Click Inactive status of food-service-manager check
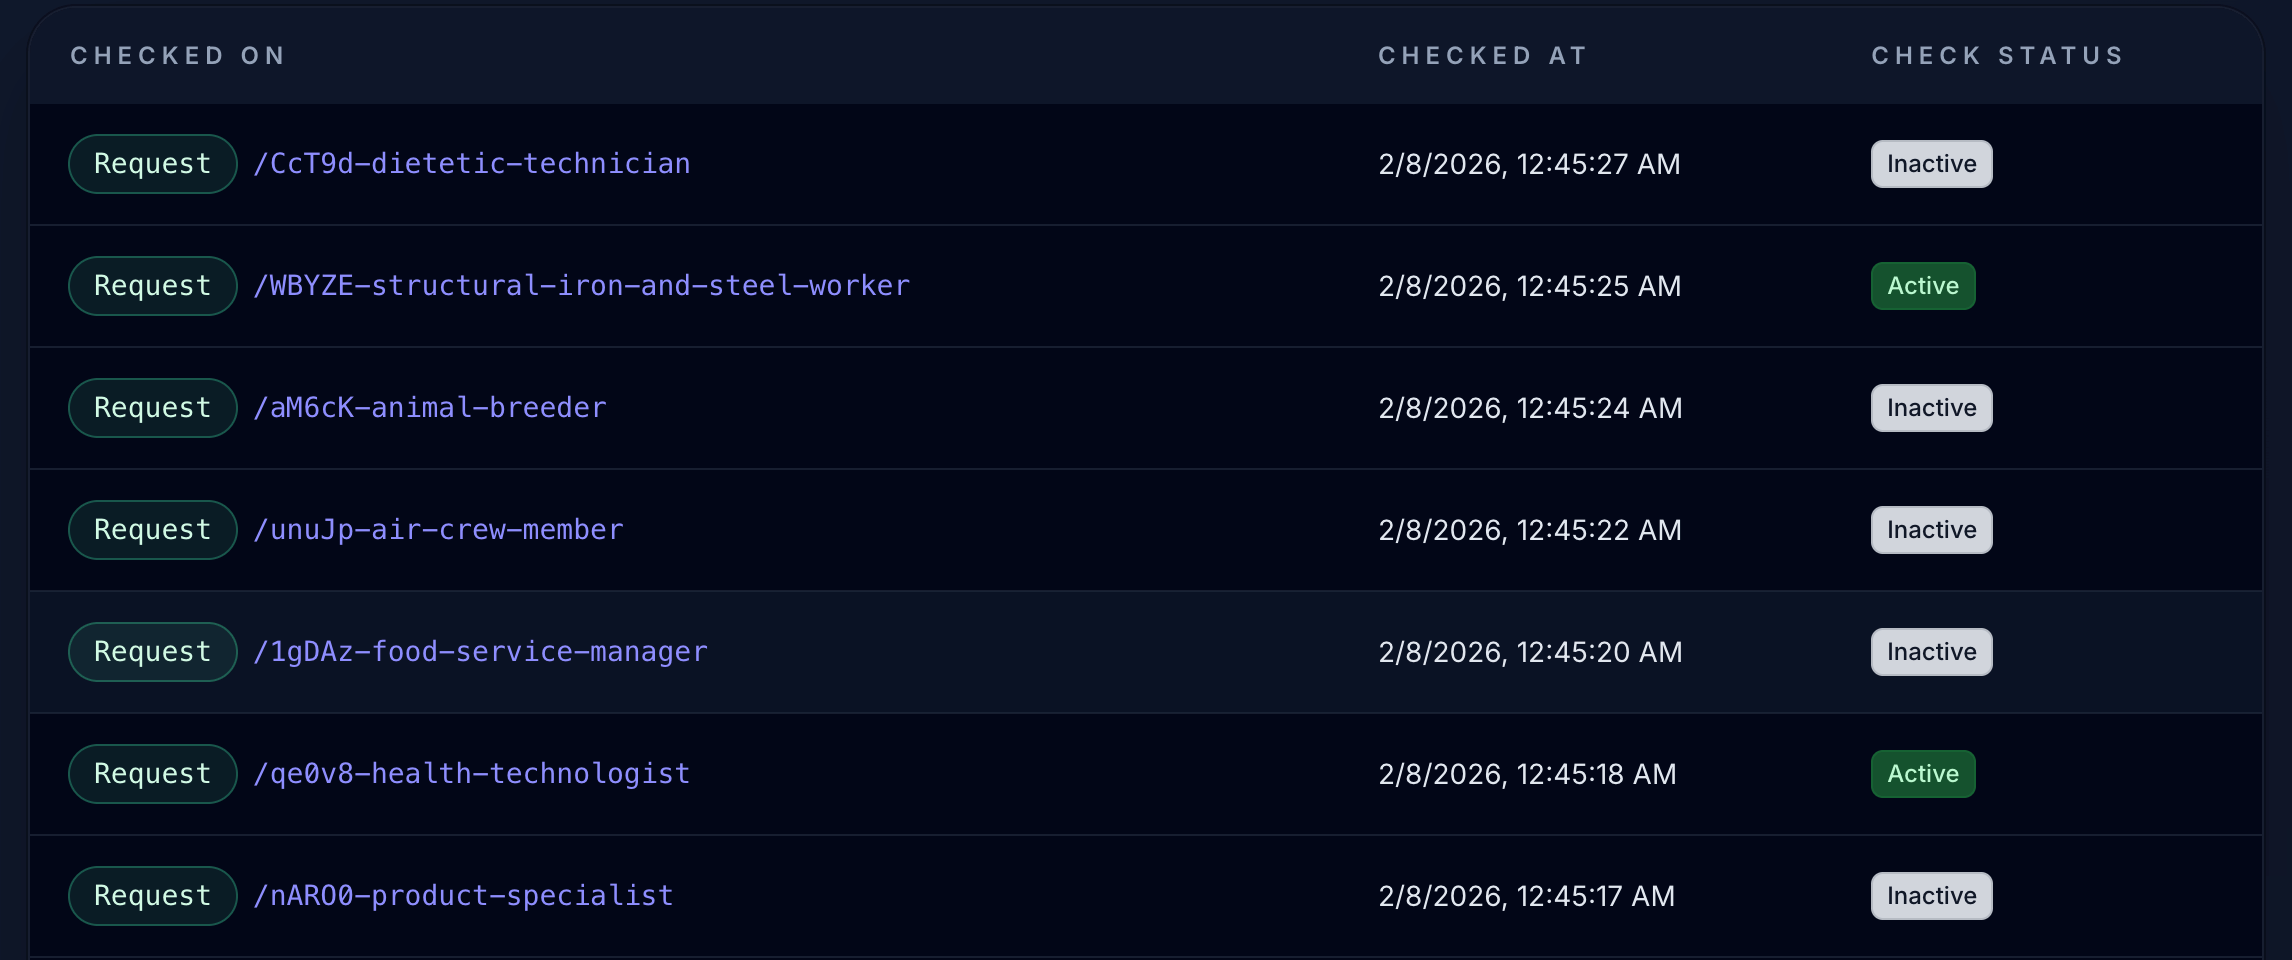 (1931, 652)
